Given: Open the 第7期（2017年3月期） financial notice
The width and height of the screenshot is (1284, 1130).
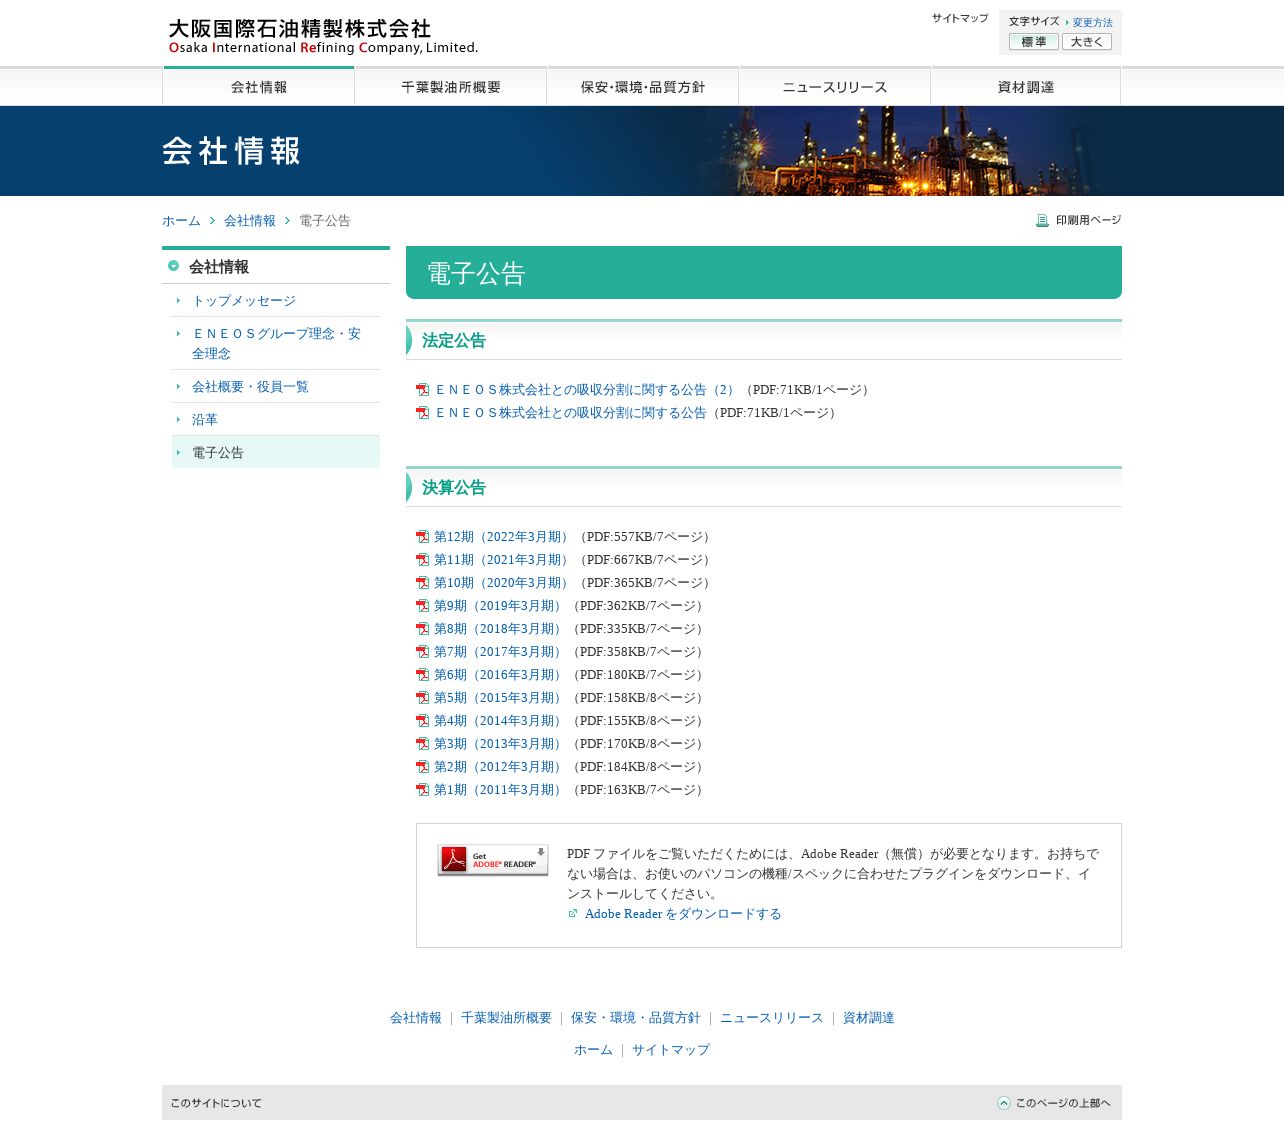Looking at the screenshot, I should (x=500, y=652).
